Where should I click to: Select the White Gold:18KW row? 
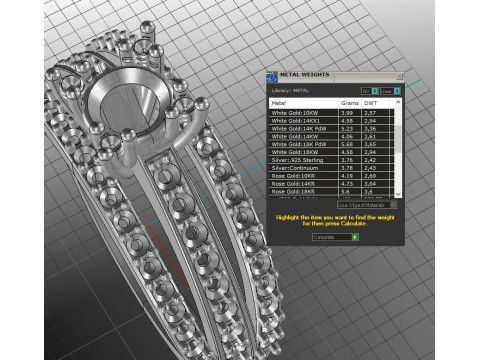[x=332, y=152]
